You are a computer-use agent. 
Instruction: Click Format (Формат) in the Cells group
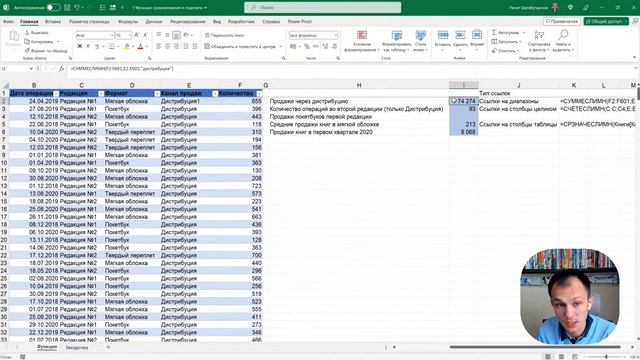click(477, 41)
